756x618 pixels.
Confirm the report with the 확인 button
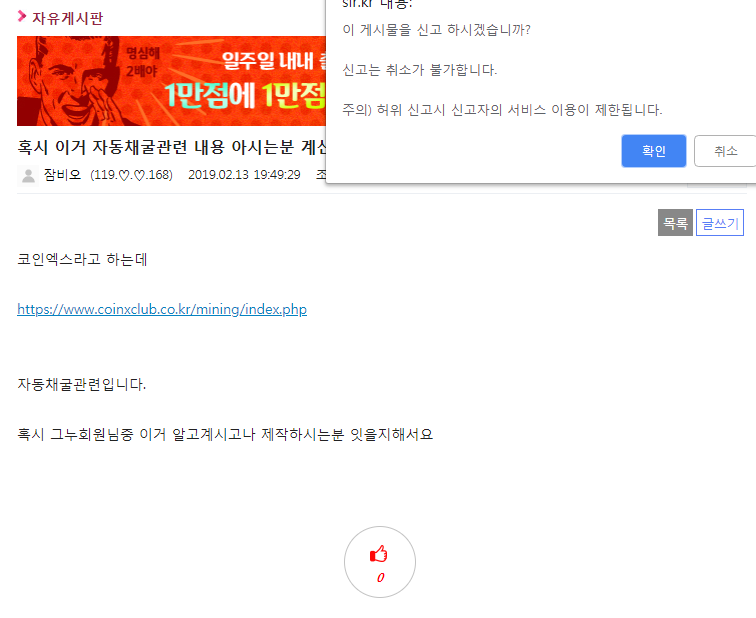(x=653, y=151)
